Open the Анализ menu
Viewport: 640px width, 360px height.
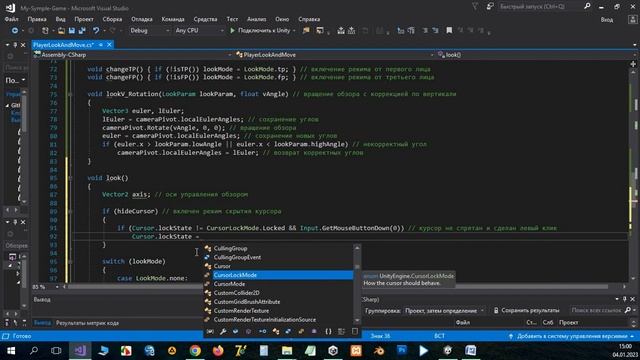pos(256,19)
